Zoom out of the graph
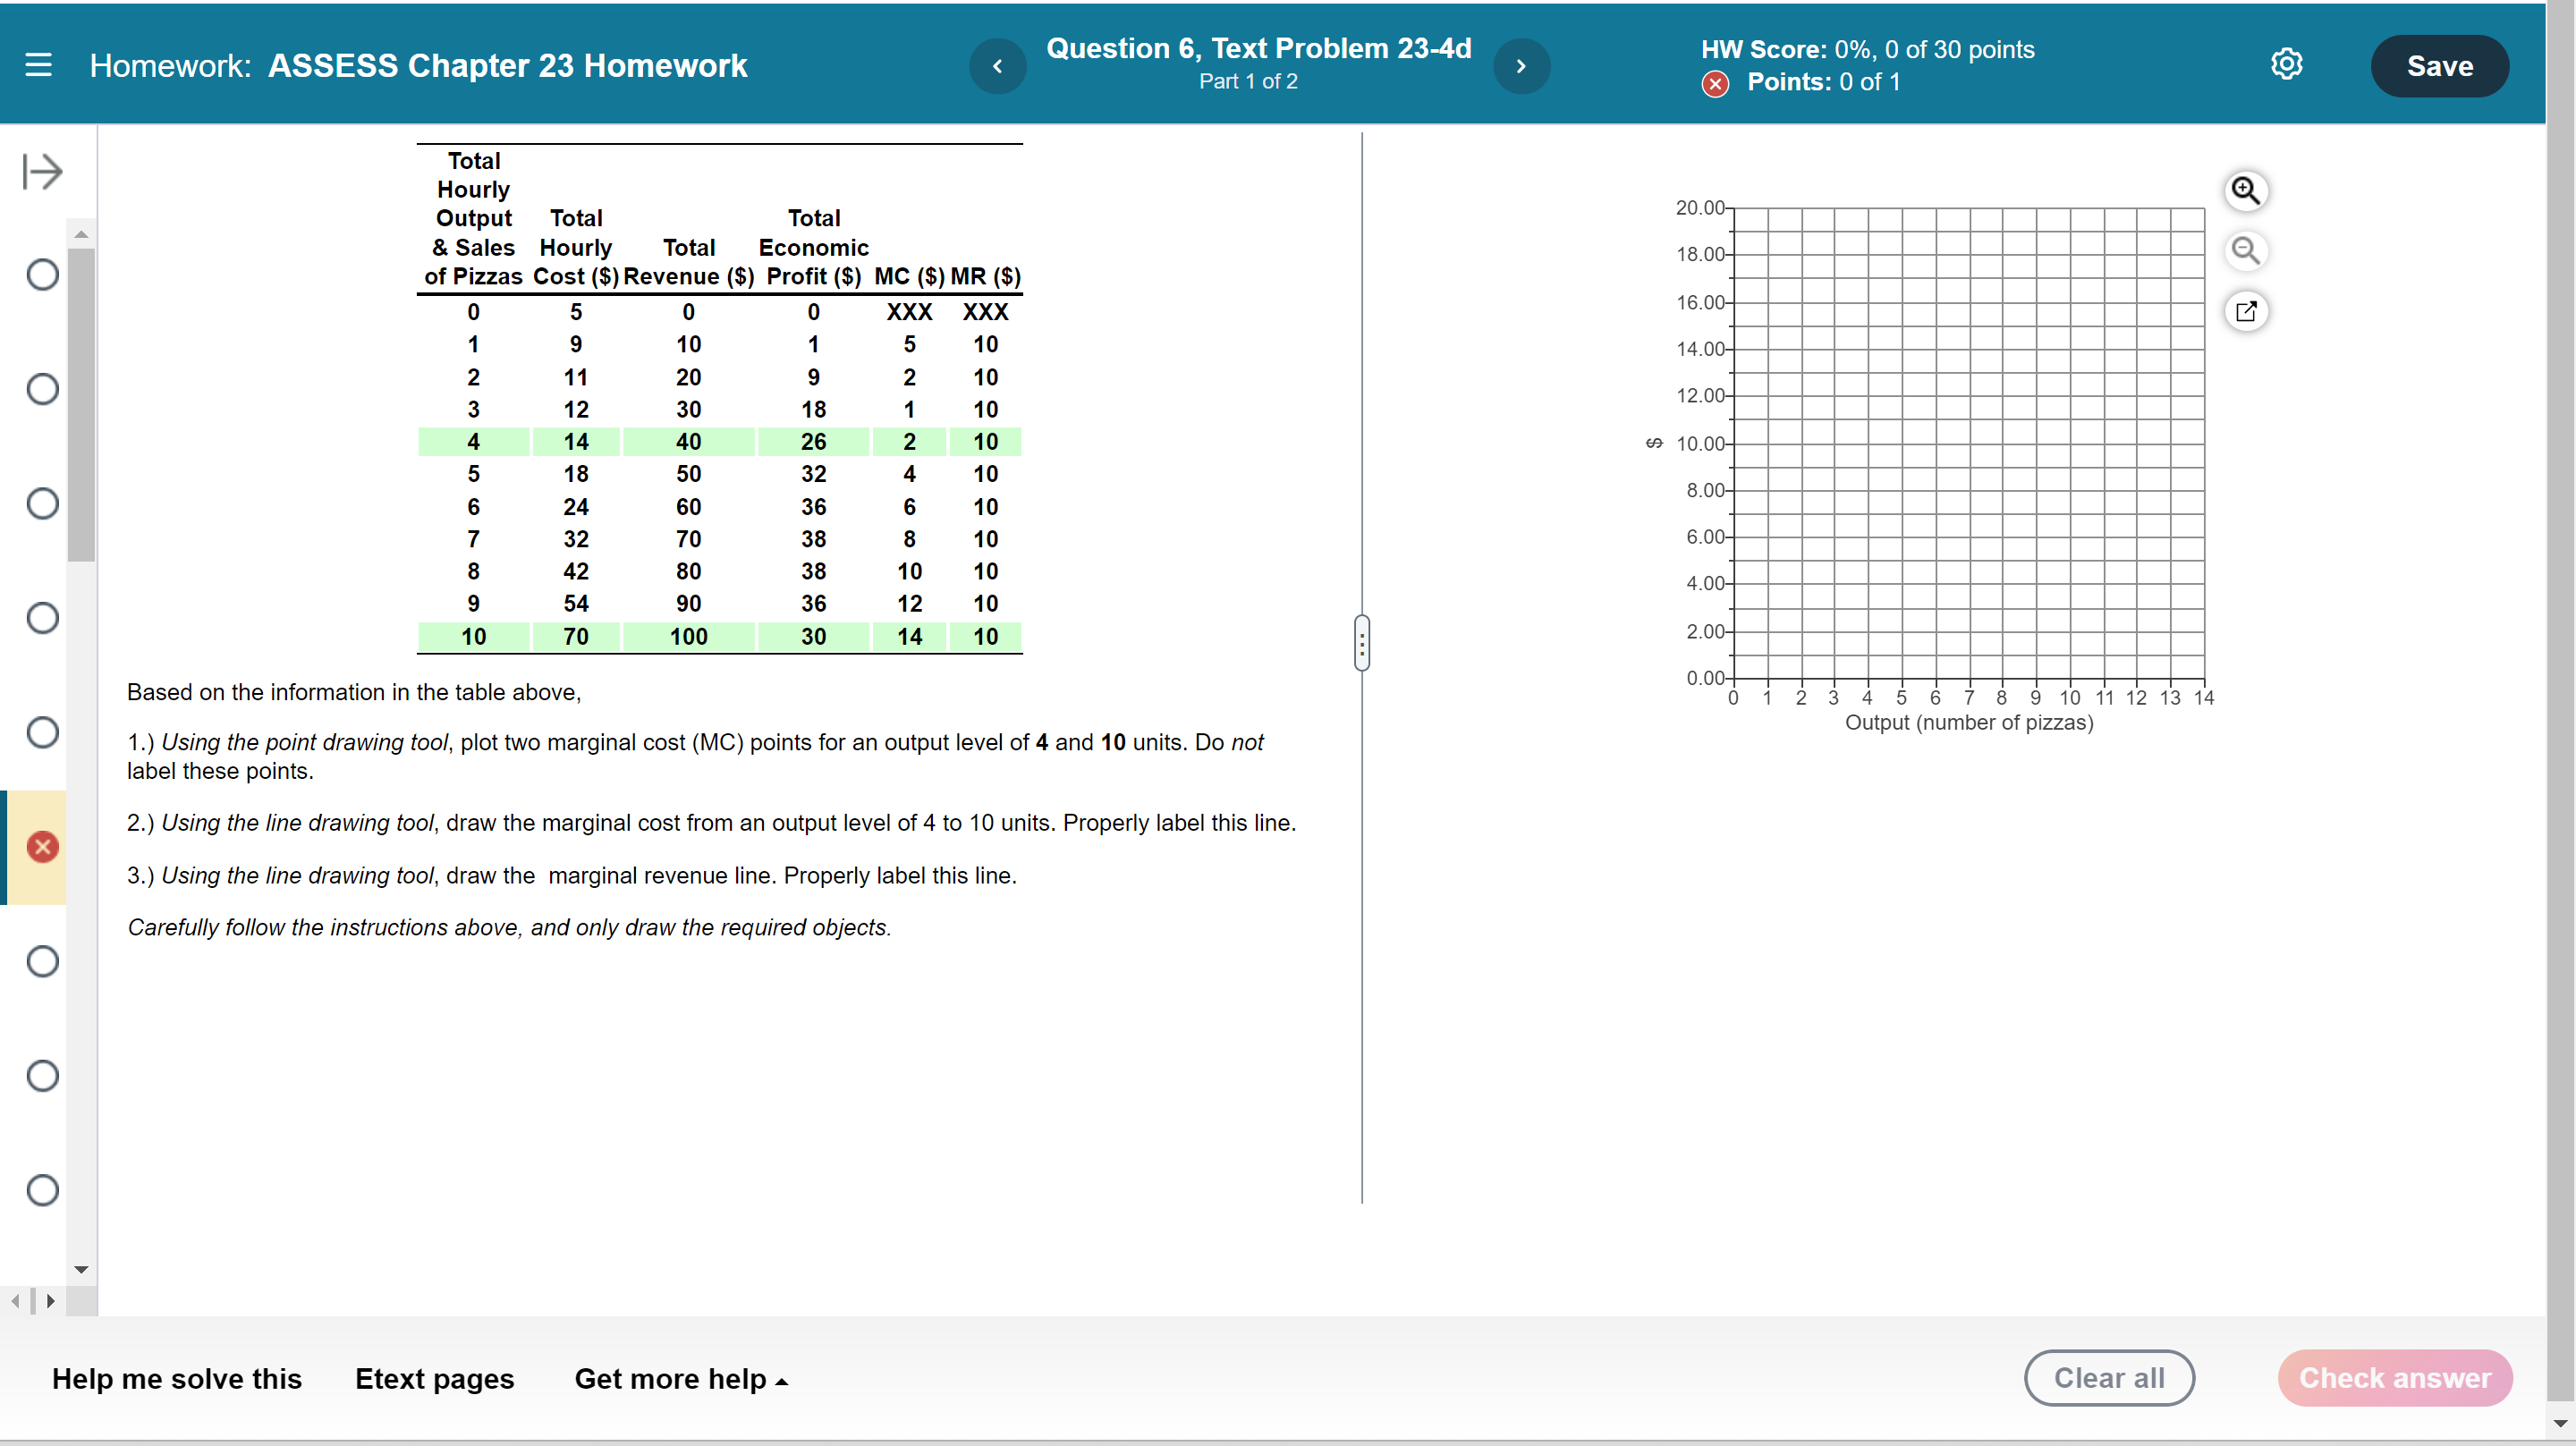Image resolution: width=2576 pixels, height=1446 pixels. click(x=2245, y=250)
